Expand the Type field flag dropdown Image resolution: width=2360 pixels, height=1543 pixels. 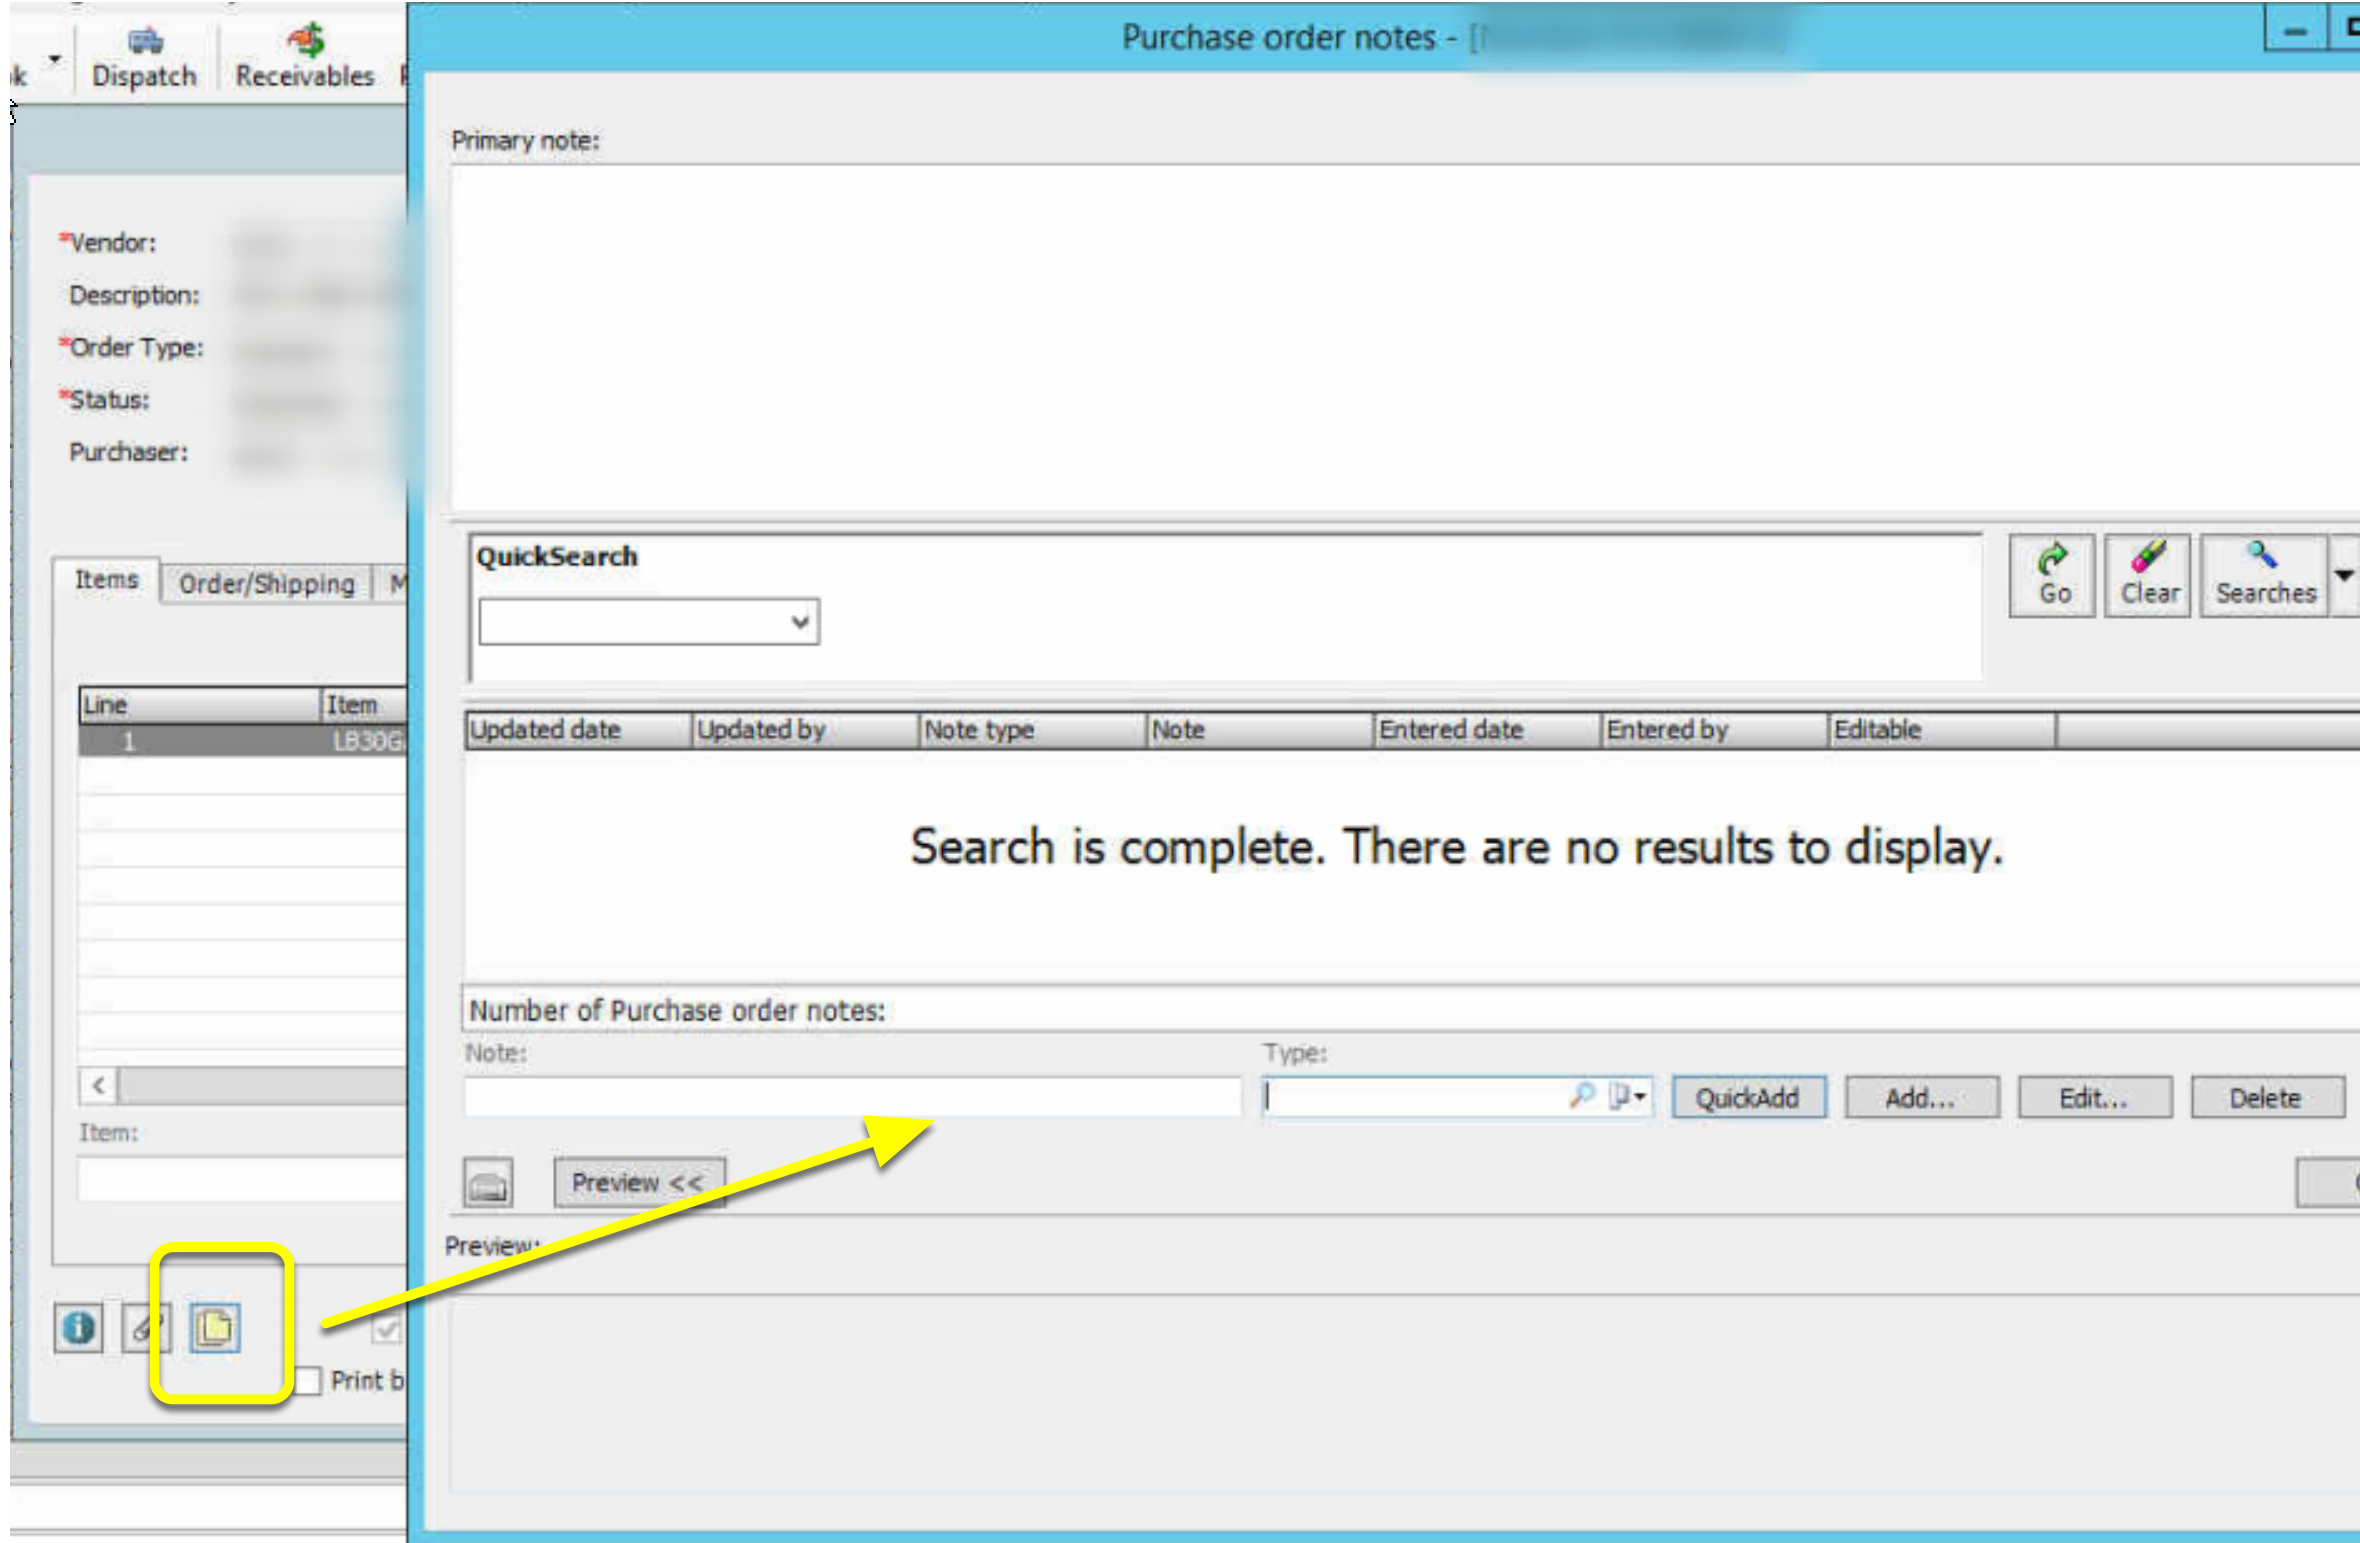[x=1628, y=1097]
